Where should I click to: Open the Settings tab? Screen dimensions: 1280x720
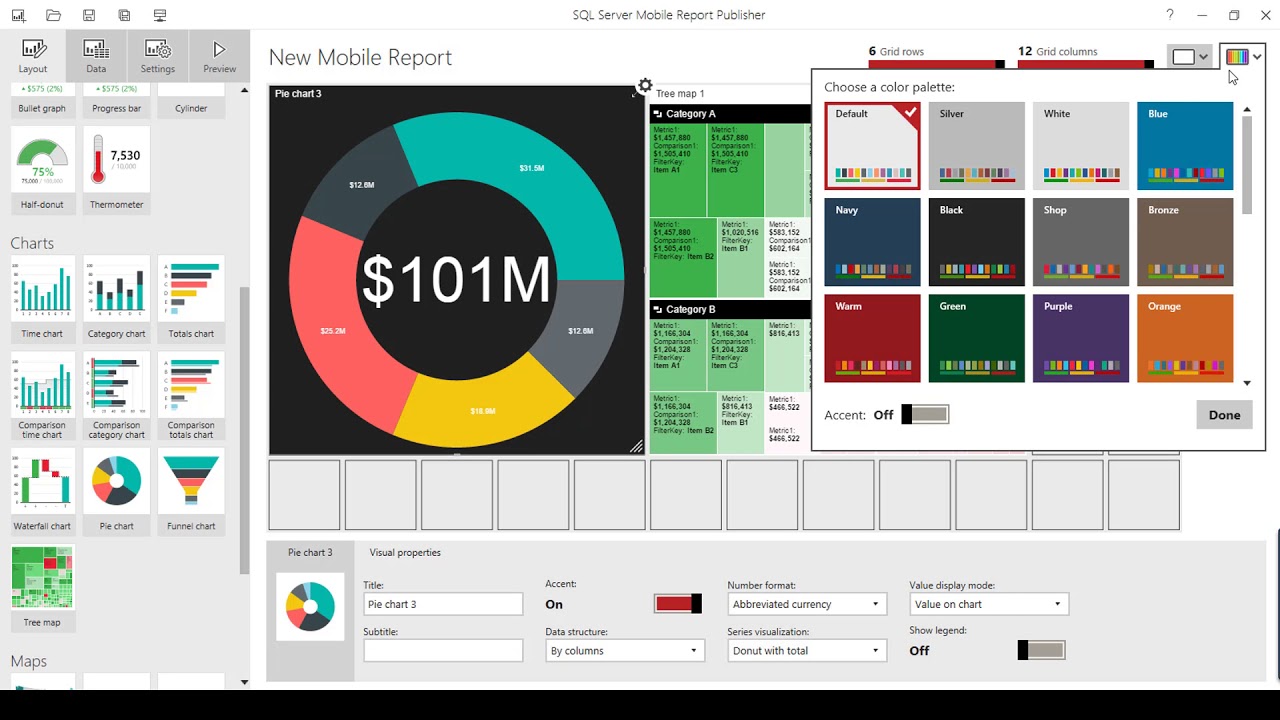click(157, 57)
